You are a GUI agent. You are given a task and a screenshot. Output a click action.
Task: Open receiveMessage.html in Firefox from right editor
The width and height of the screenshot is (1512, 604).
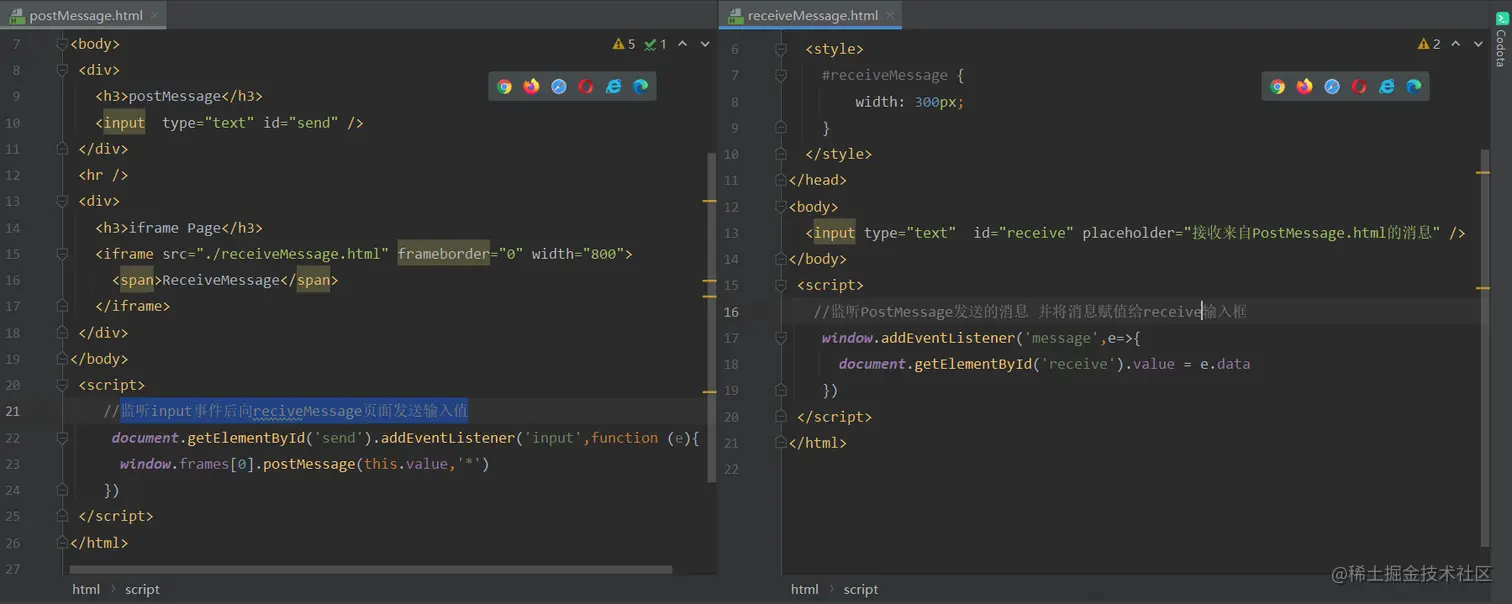(x=1305, y=87)
